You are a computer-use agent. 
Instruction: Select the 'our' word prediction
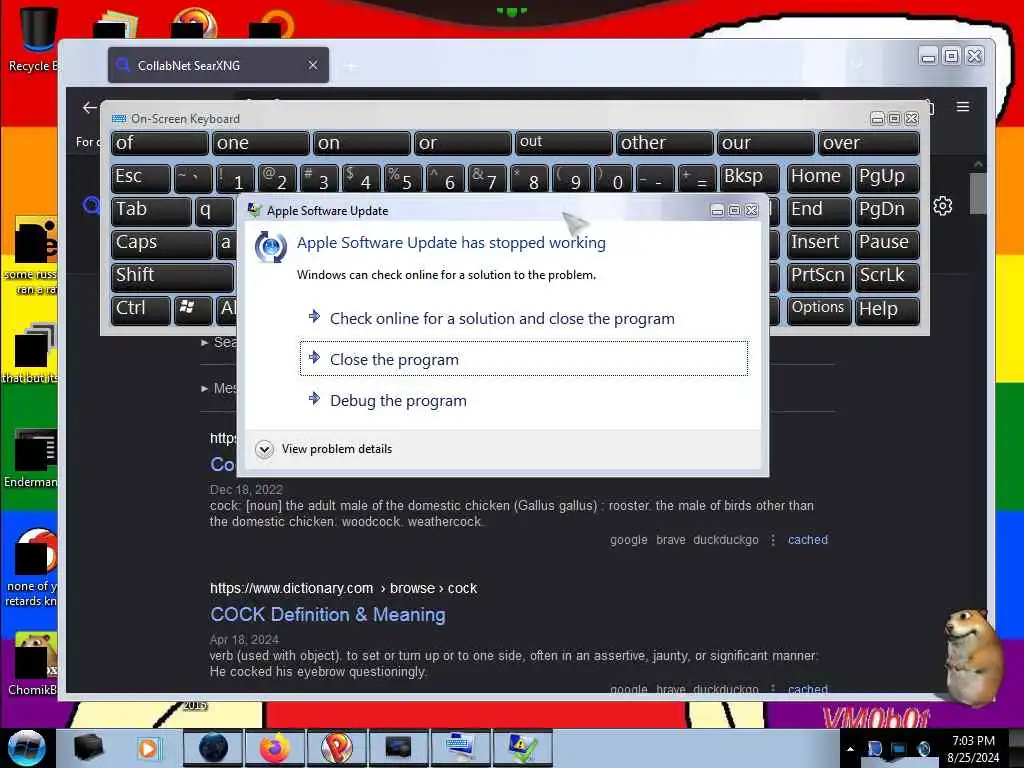[766, 143]
